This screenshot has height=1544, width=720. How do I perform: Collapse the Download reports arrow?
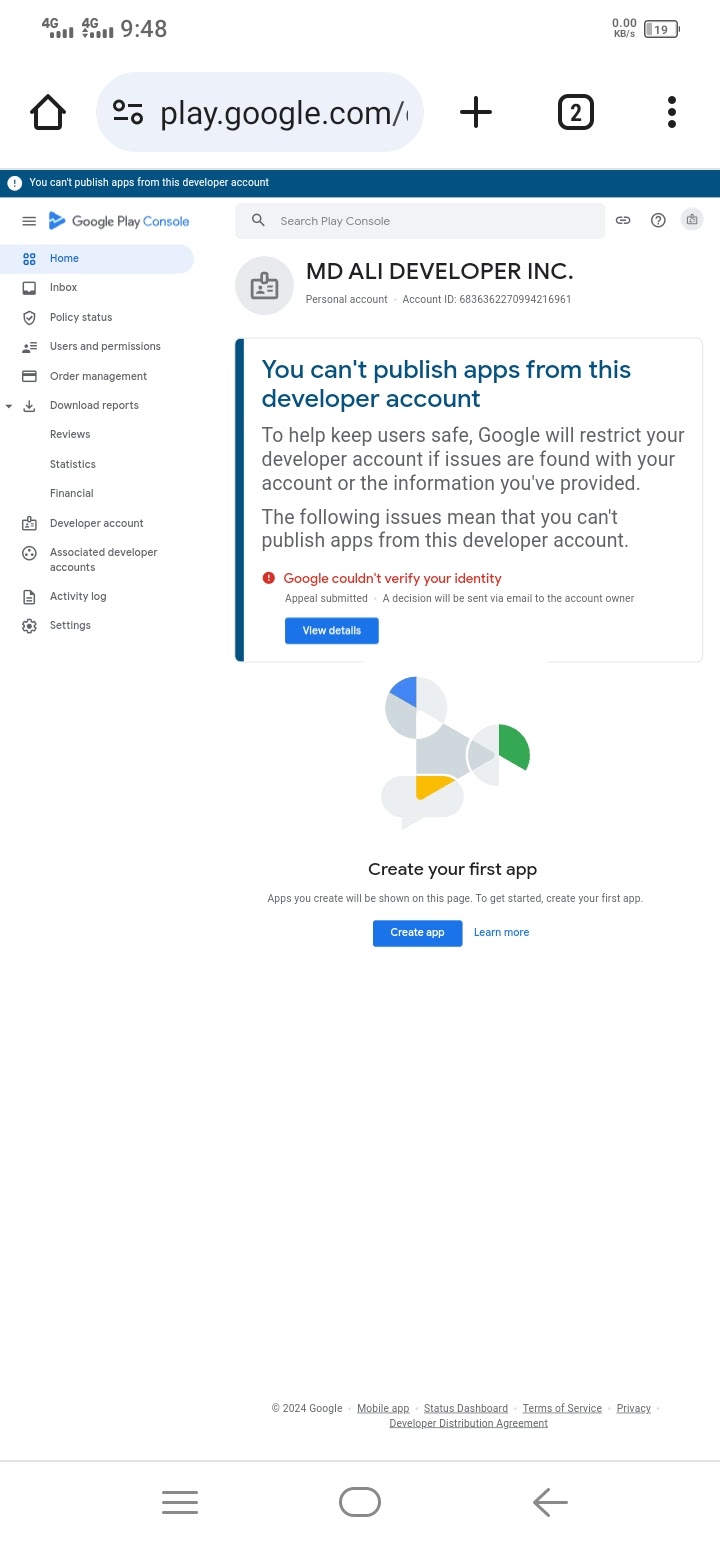9,406
